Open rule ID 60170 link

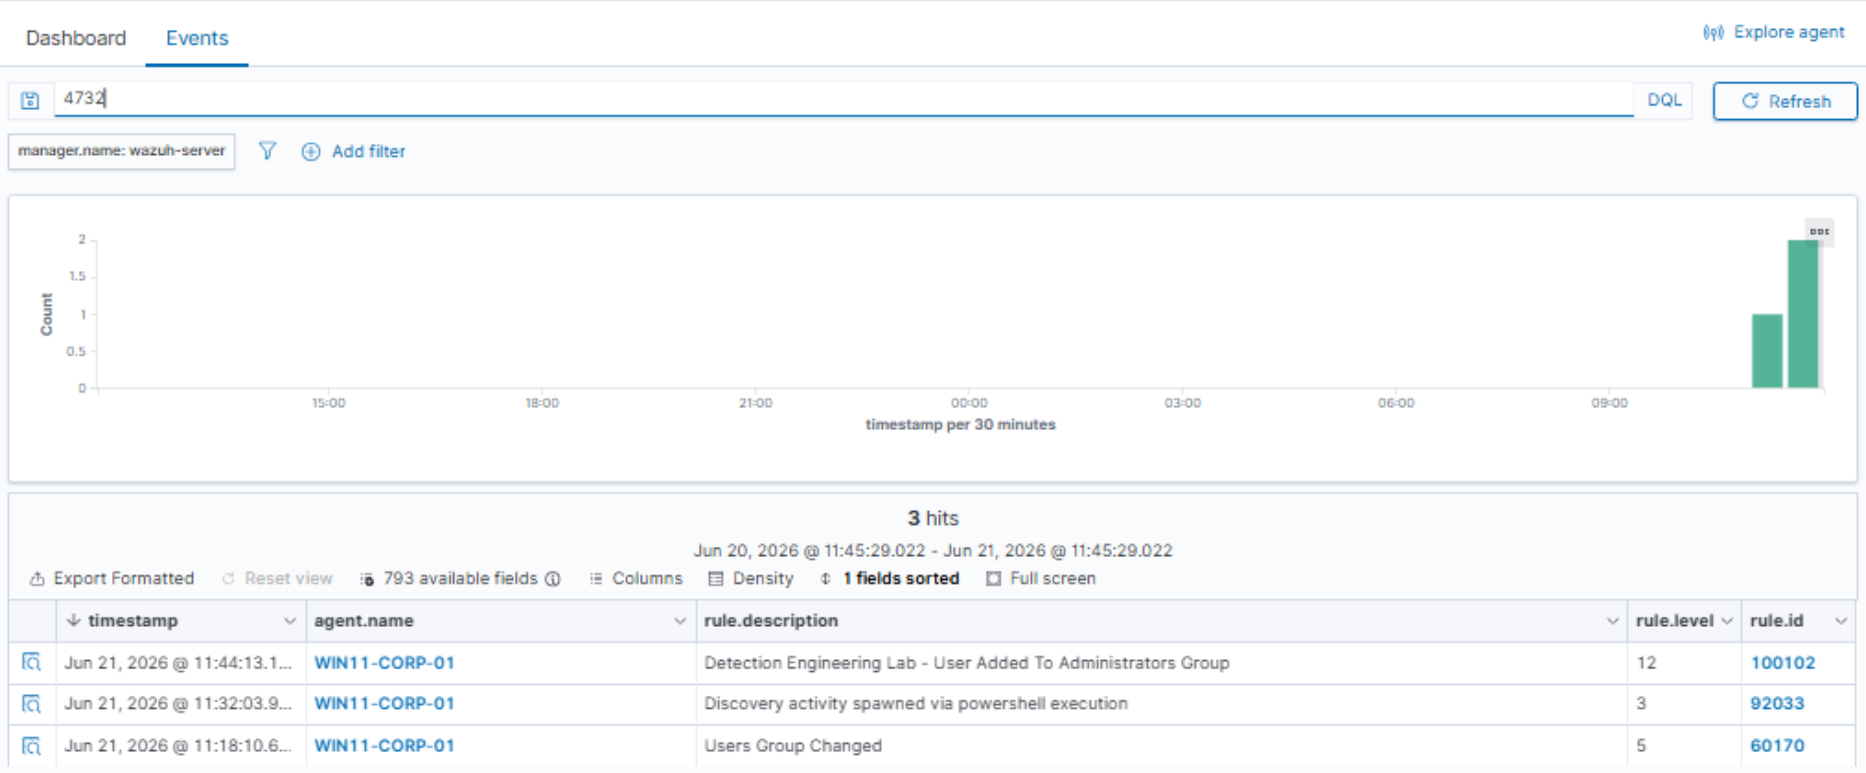pos(1777,746)
